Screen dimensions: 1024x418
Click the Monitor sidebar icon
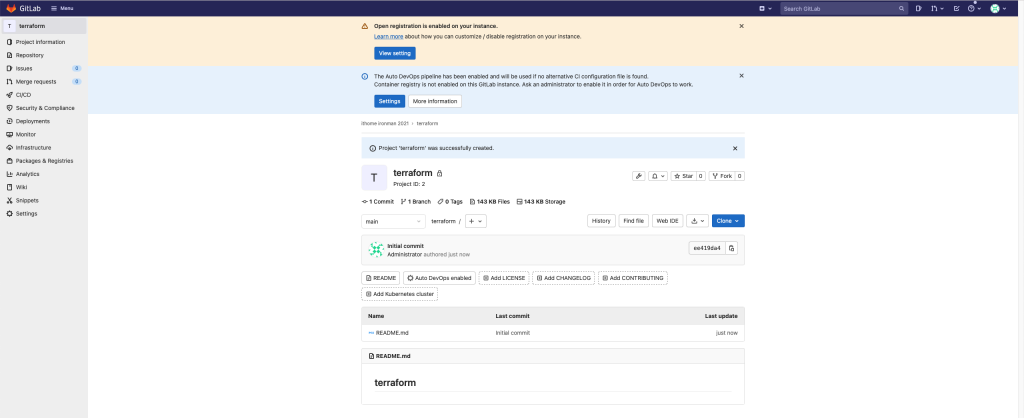(x=9, y=135)
